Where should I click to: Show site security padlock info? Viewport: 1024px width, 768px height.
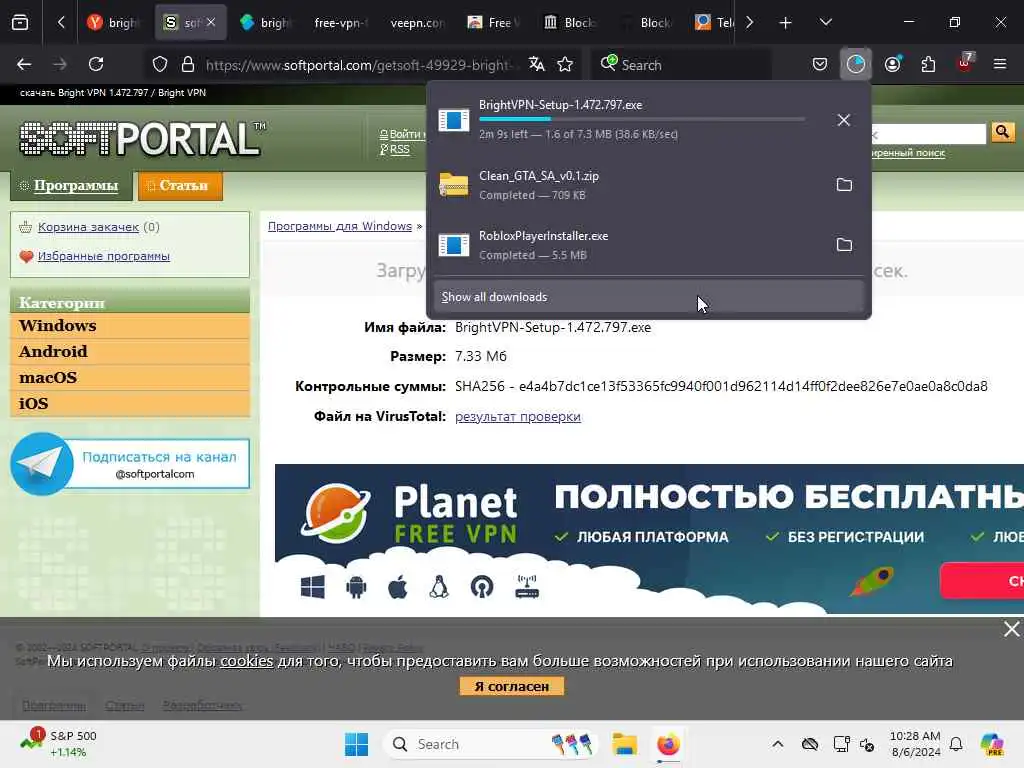[188, 64]
